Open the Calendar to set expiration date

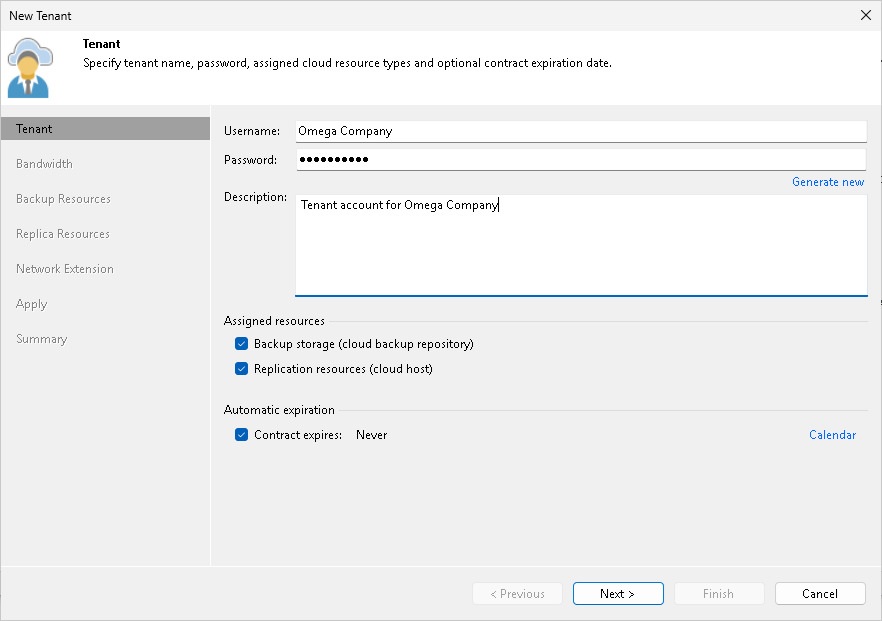tap(832, 434)
